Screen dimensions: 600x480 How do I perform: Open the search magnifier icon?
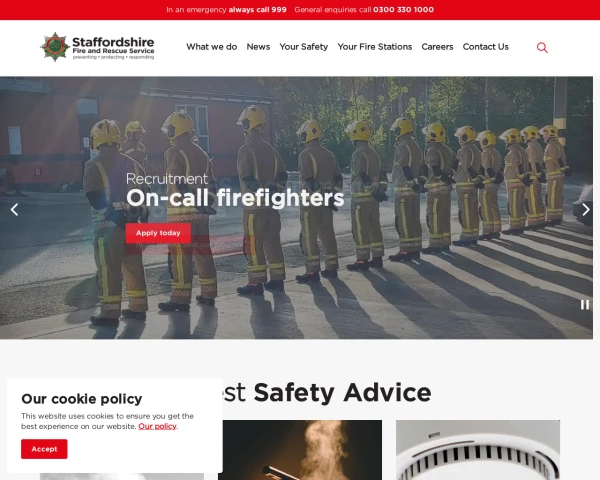coord(542,47)
